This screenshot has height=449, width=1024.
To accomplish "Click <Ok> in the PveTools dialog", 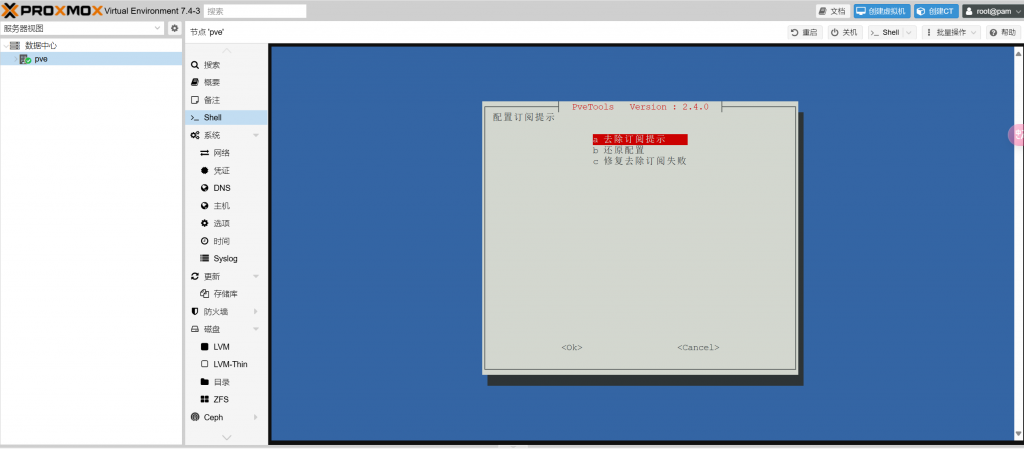I will 571,348.
